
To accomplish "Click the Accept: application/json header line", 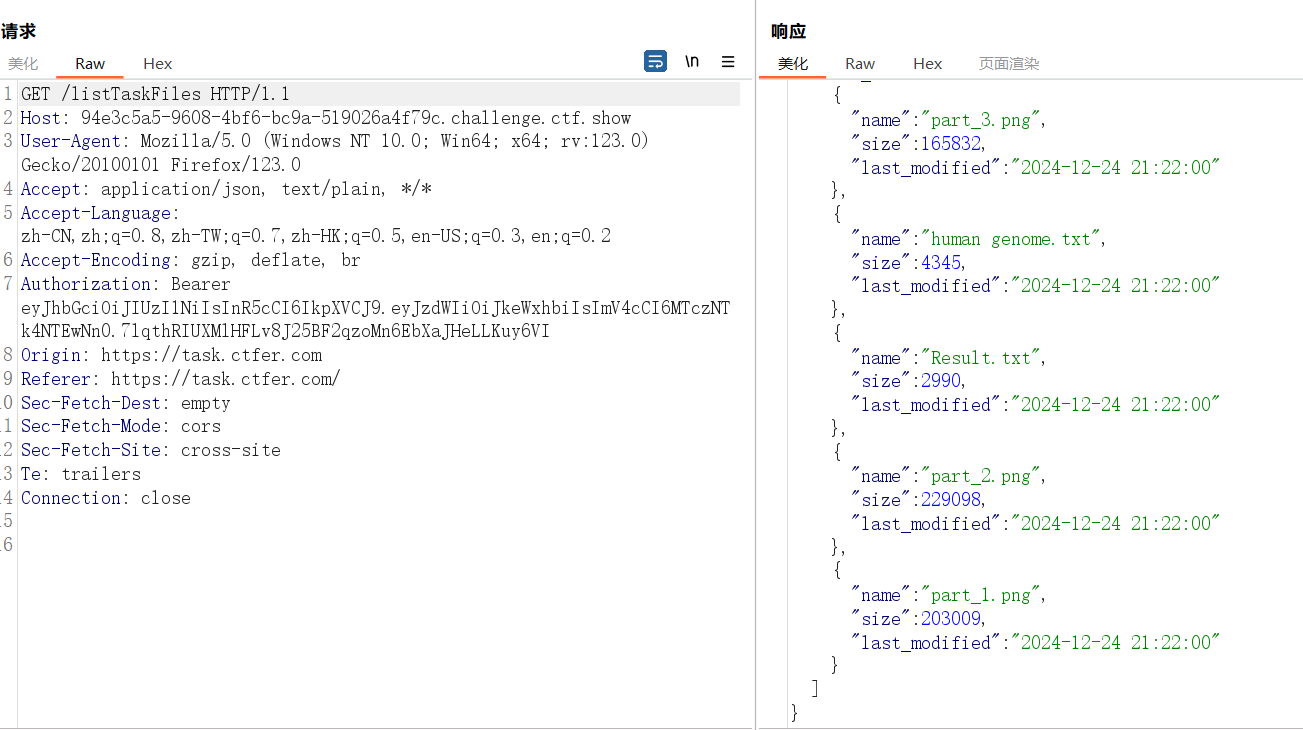I will point(226,189).
